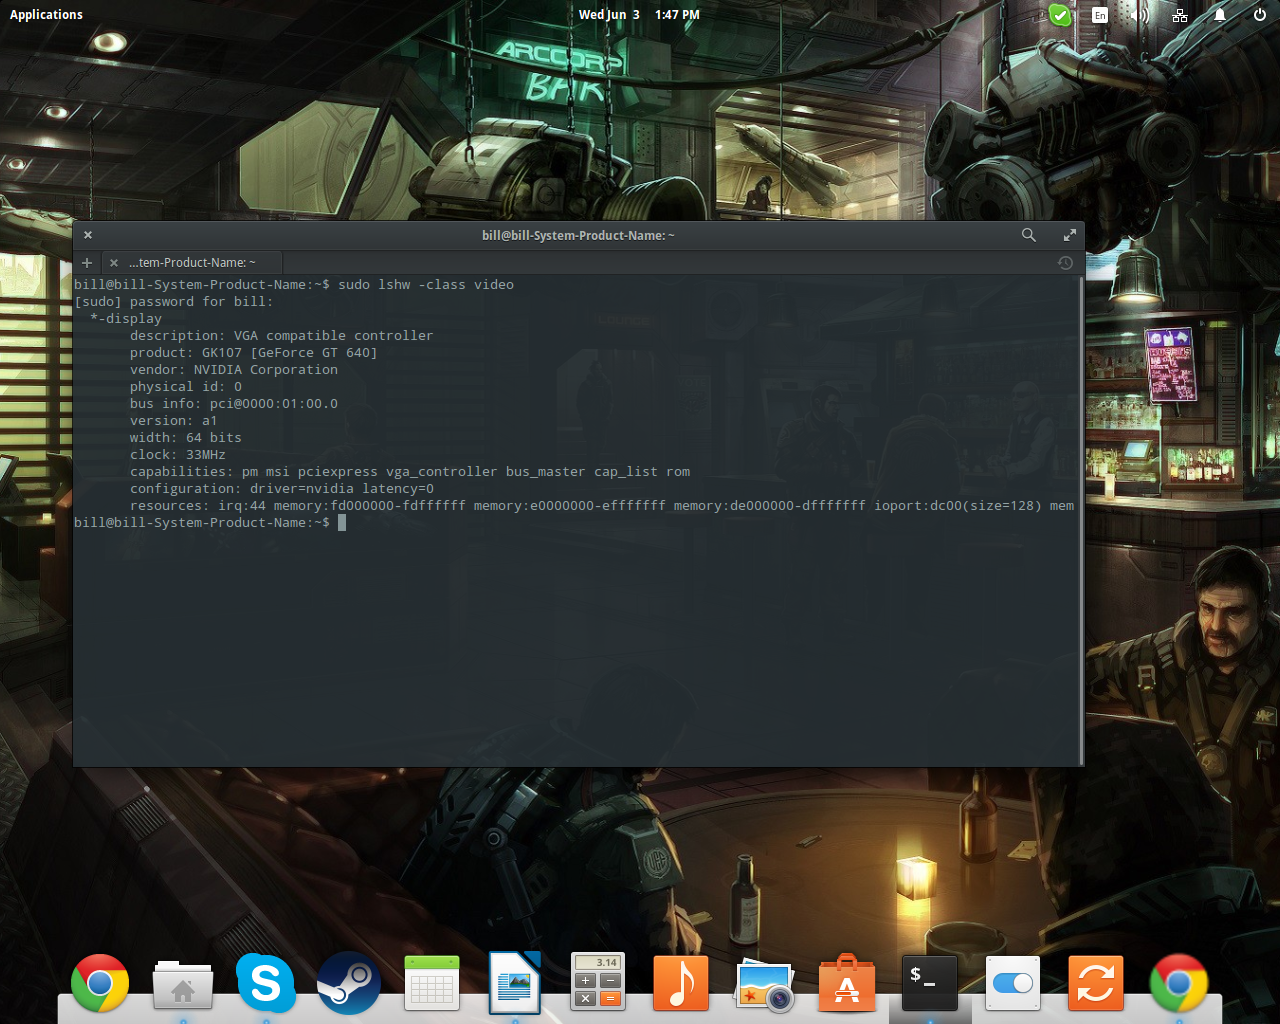Click the 'vendor: NVIDIA Corporation' line

234,370
